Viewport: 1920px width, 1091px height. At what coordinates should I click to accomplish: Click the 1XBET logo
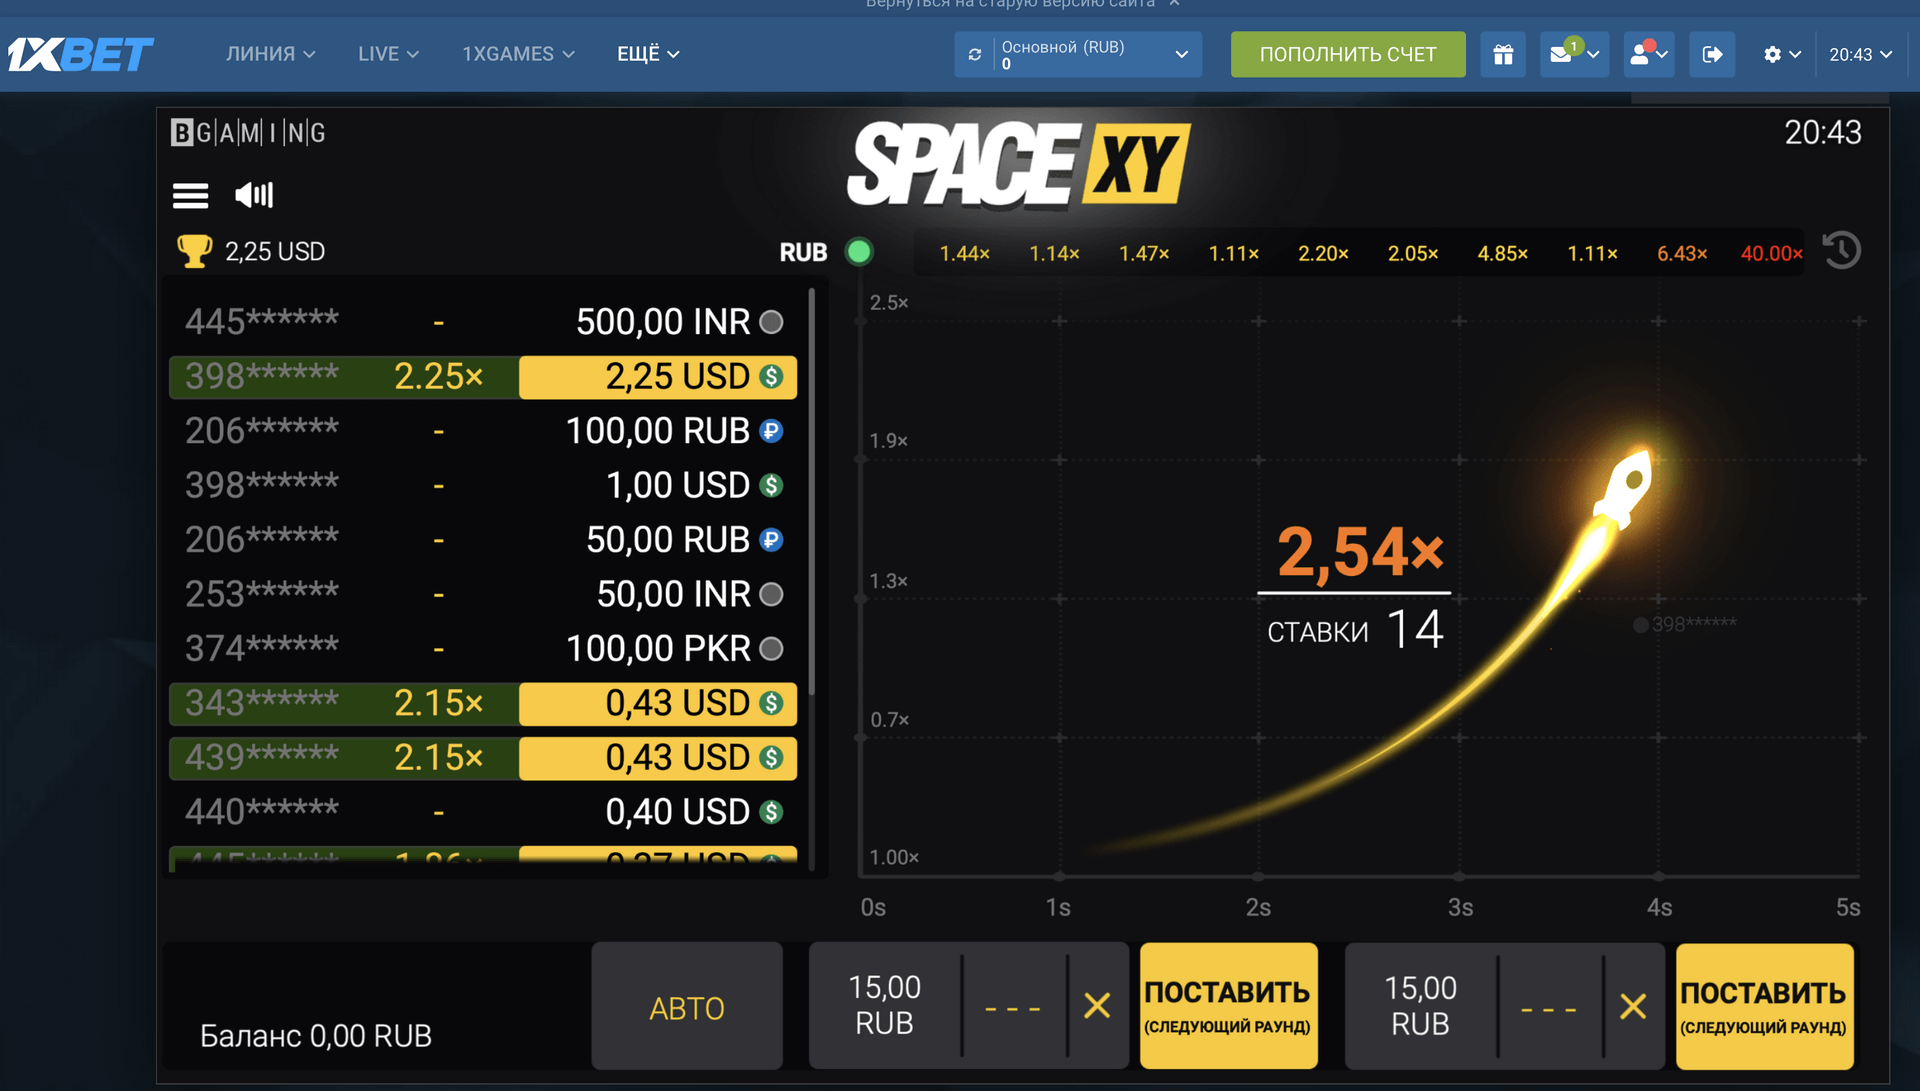80,54
